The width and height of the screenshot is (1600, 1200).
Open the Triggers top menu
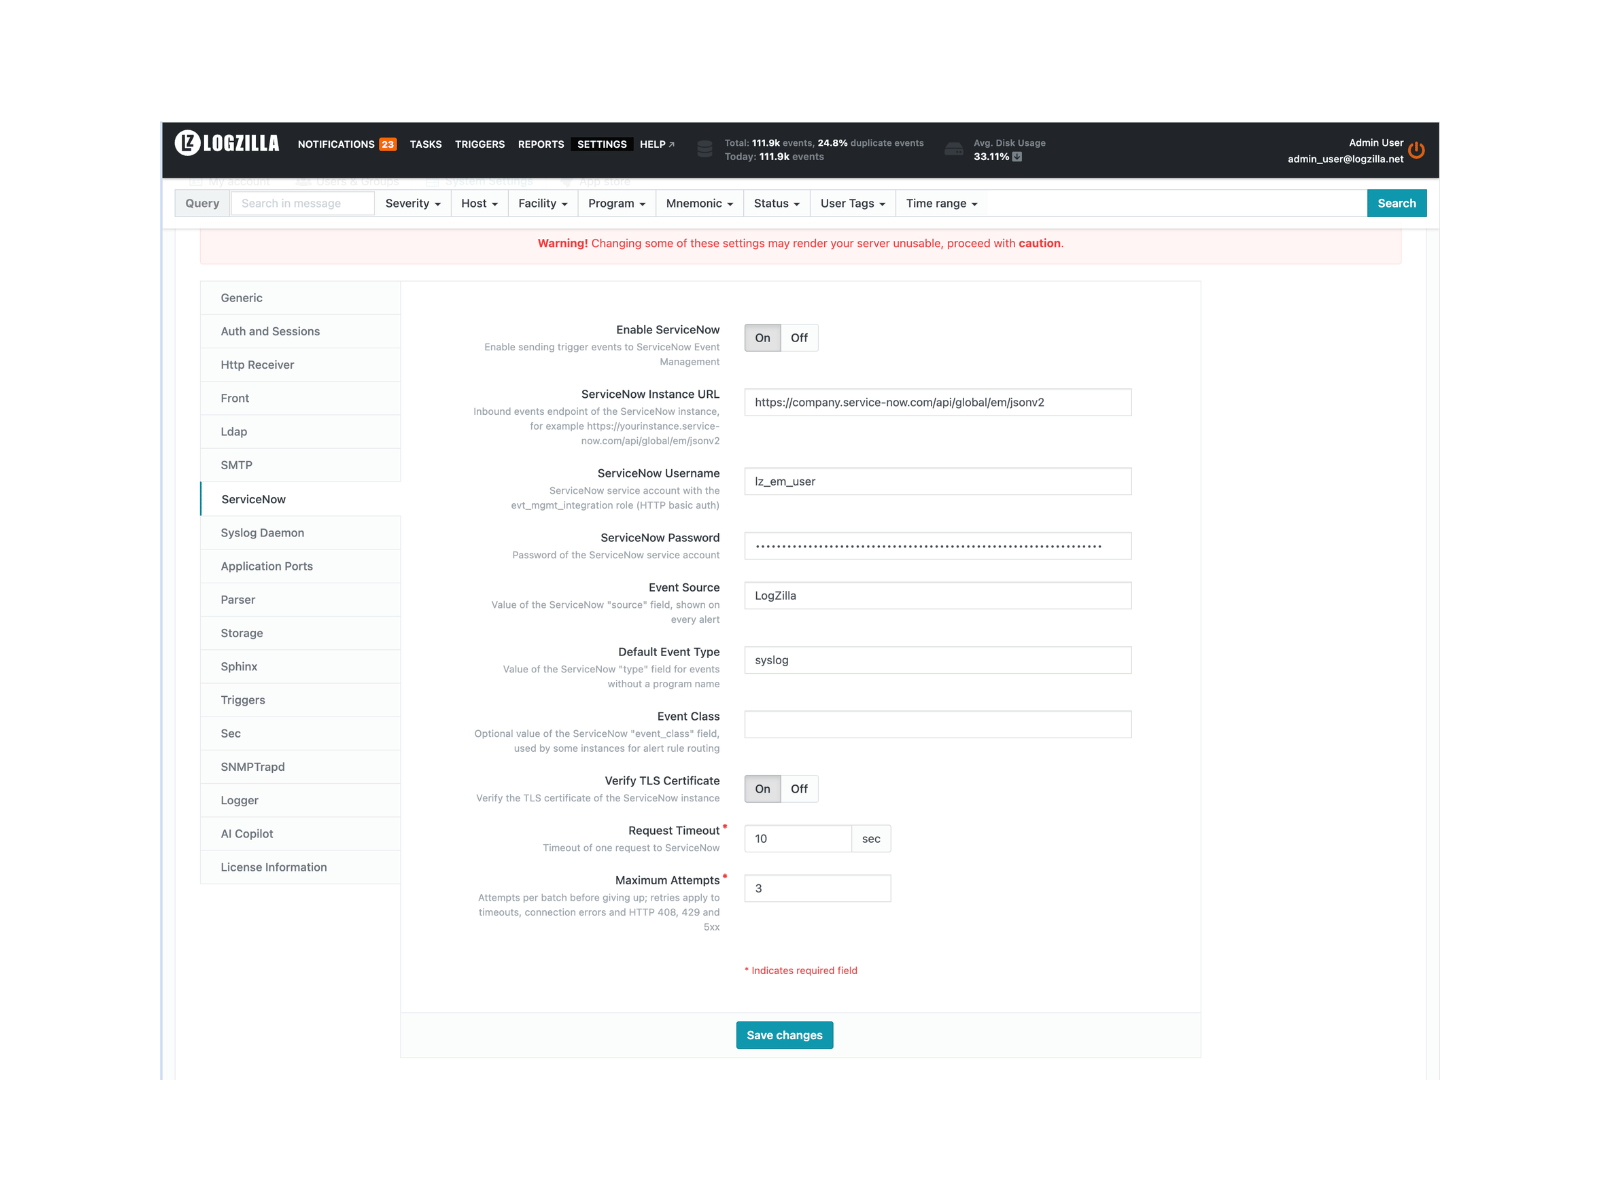point(480,144)
